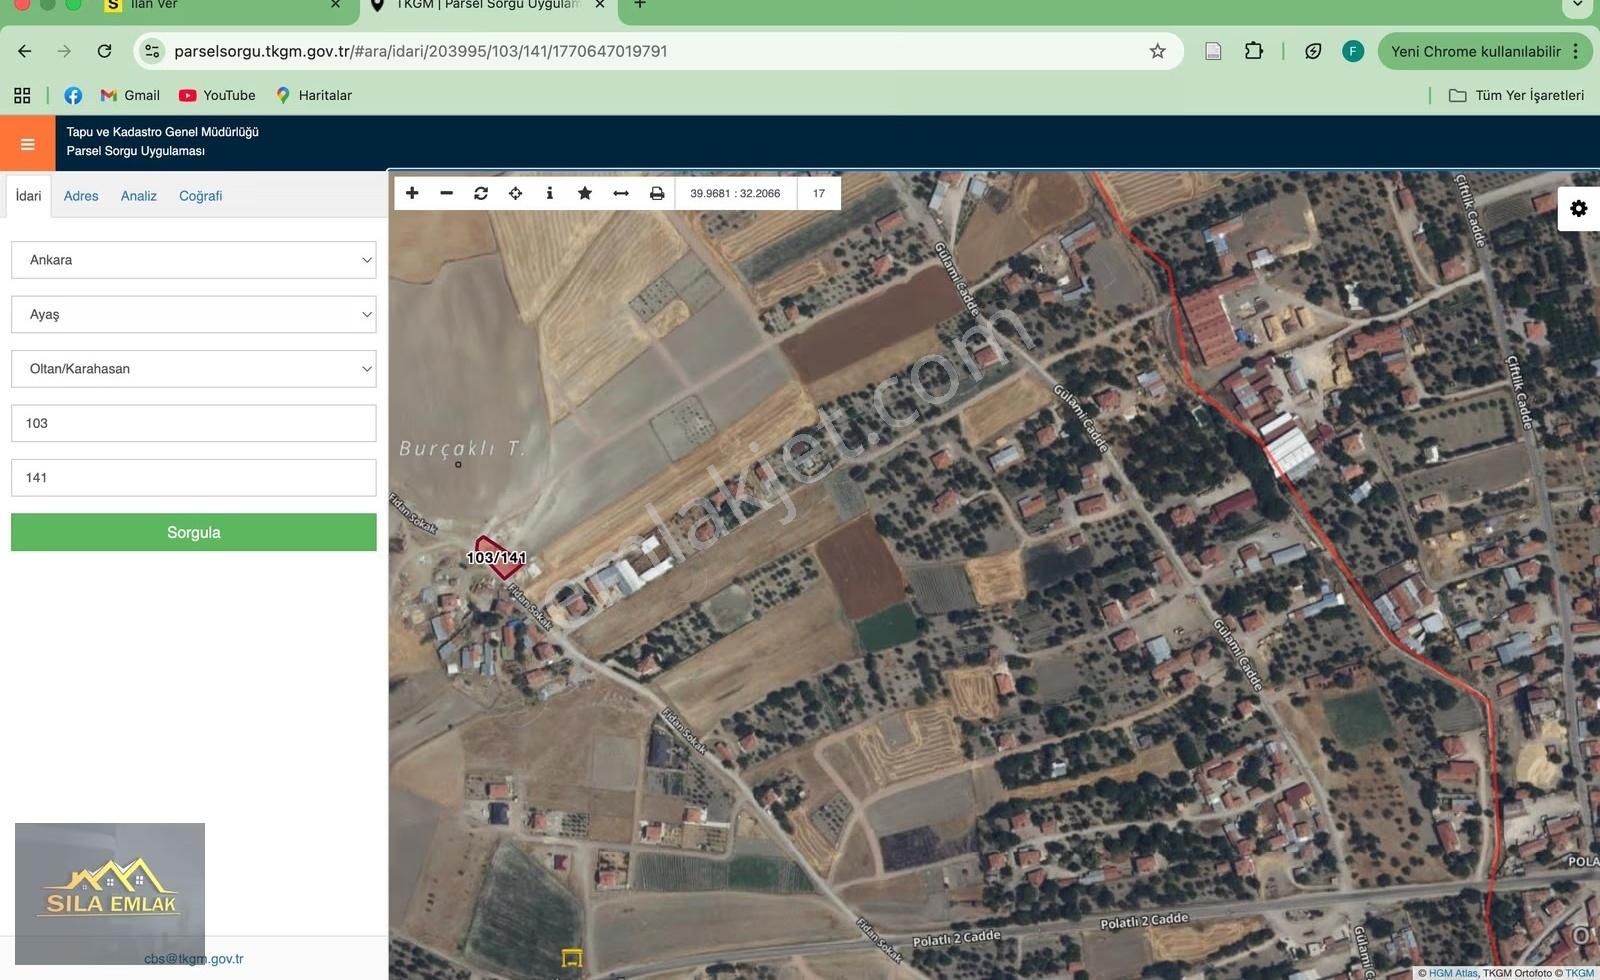Viewport: 1600px width, 980px height.
Task: Click the Sorgula button
Action: click(193, 532)
